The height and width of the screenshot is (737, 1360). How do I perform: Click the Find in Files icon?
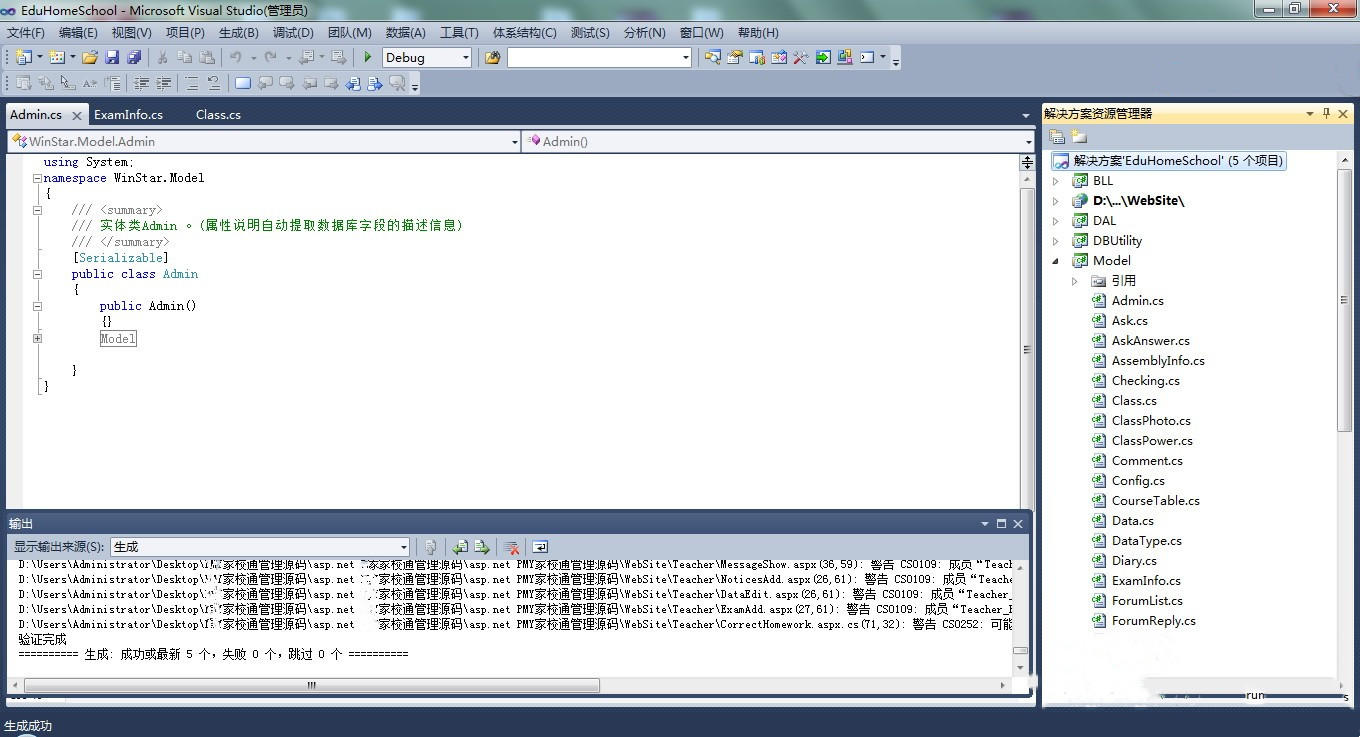492,58
